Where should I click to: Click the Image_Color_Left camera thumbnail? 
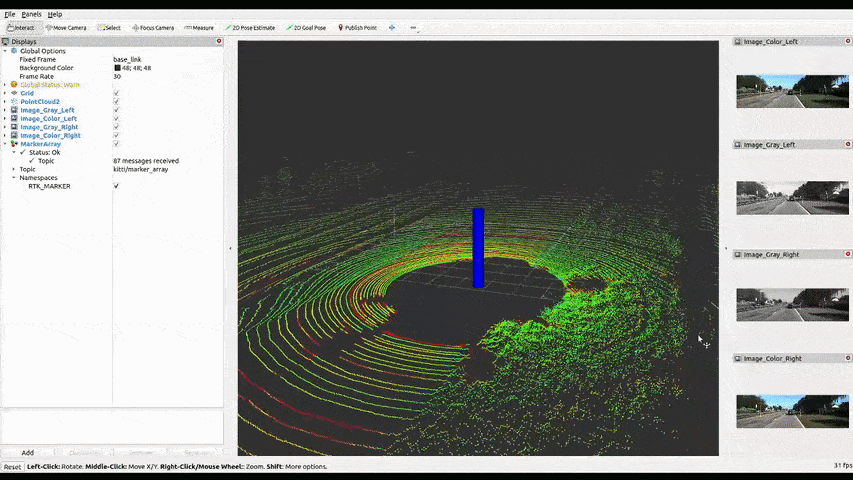(792, 91)
